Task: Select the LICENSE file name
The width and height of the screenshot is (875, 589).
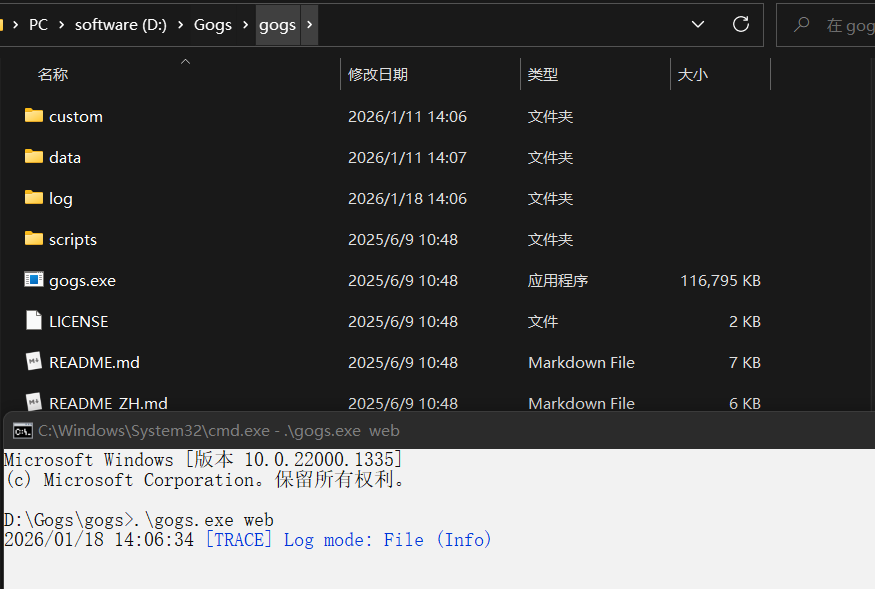Action: (79, 322)
